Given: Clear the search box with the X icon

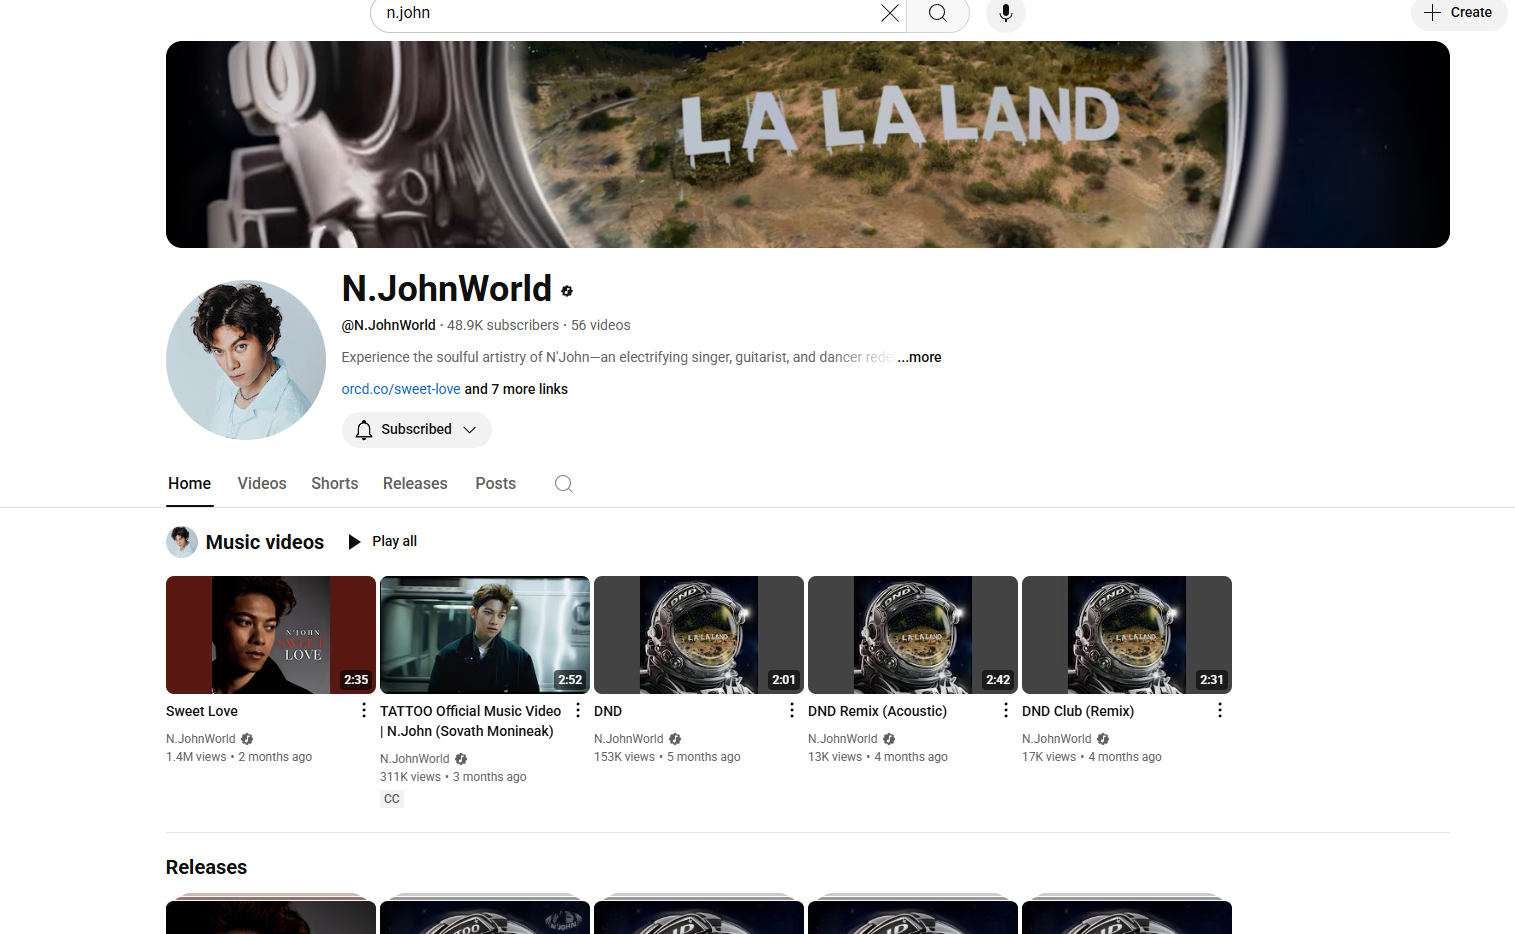Looking at the screenshot, I should click(x=889, y=13).
